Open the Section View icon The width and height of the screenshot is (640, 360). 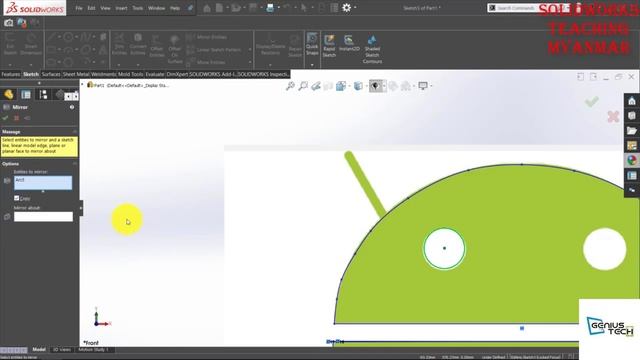[x=328, y=86]
